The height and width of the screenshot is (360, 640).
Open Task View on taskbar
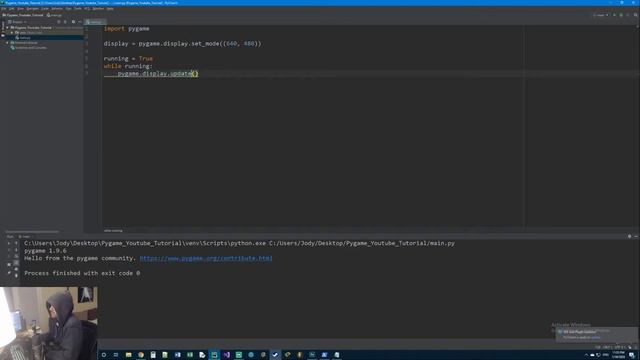(x=116, y=355)
